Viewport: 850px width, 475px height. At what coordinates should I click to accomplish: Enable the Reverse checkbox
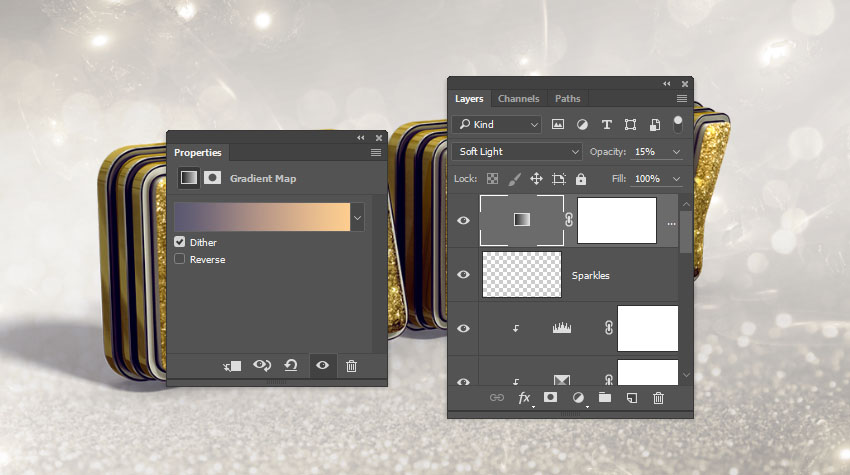(x=180, y=259)
